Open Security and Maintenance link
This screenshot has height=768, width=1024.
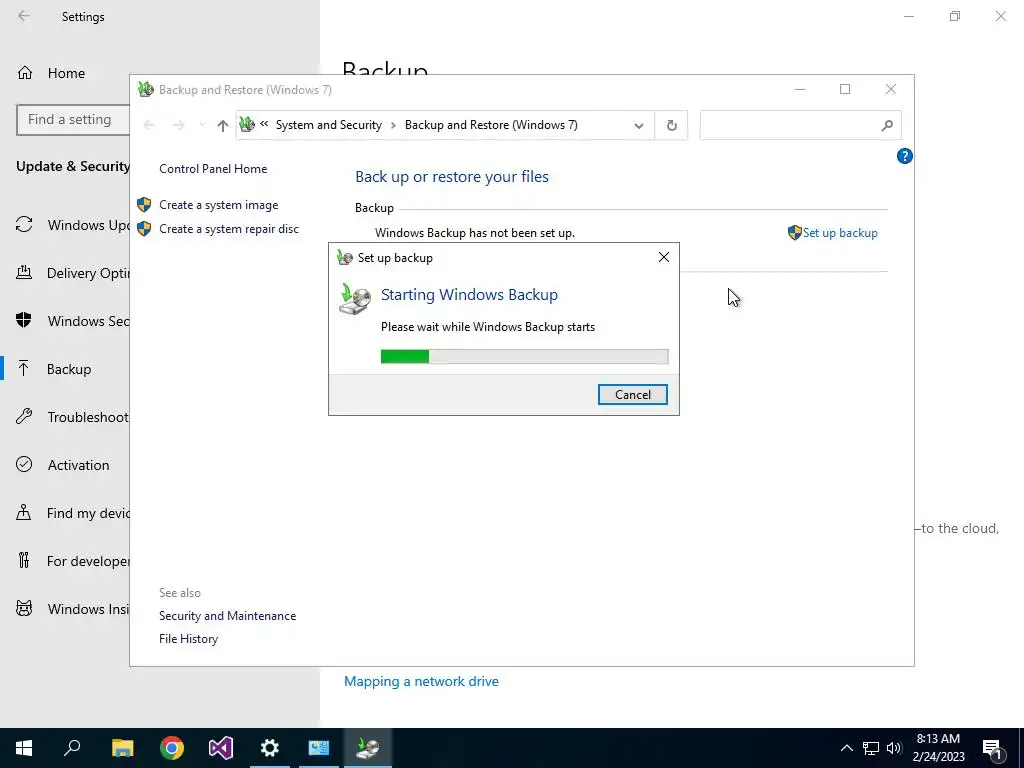coord(227,616)
